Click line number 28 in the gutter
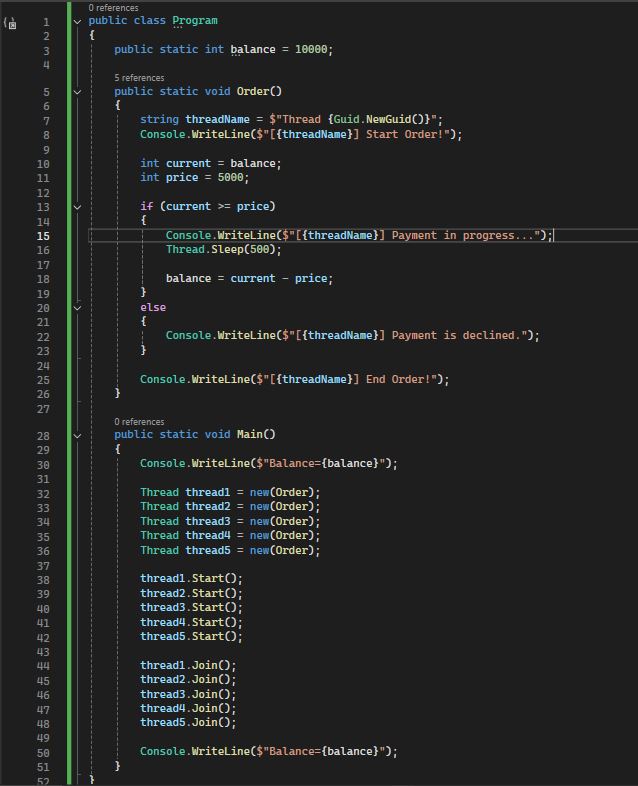The height and width of the screenshot is (786, 638). 43,435
